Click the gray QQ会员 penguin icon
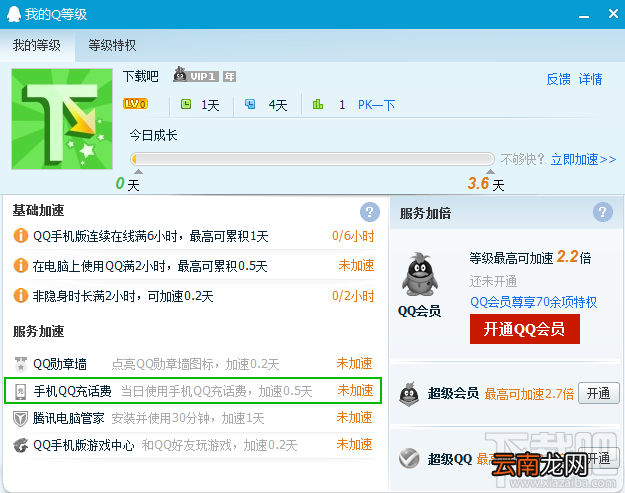 pos(420,274)
